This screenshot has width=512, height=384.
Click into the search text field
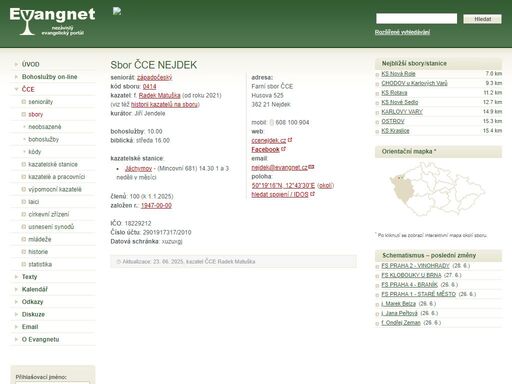tap(416, 18)
